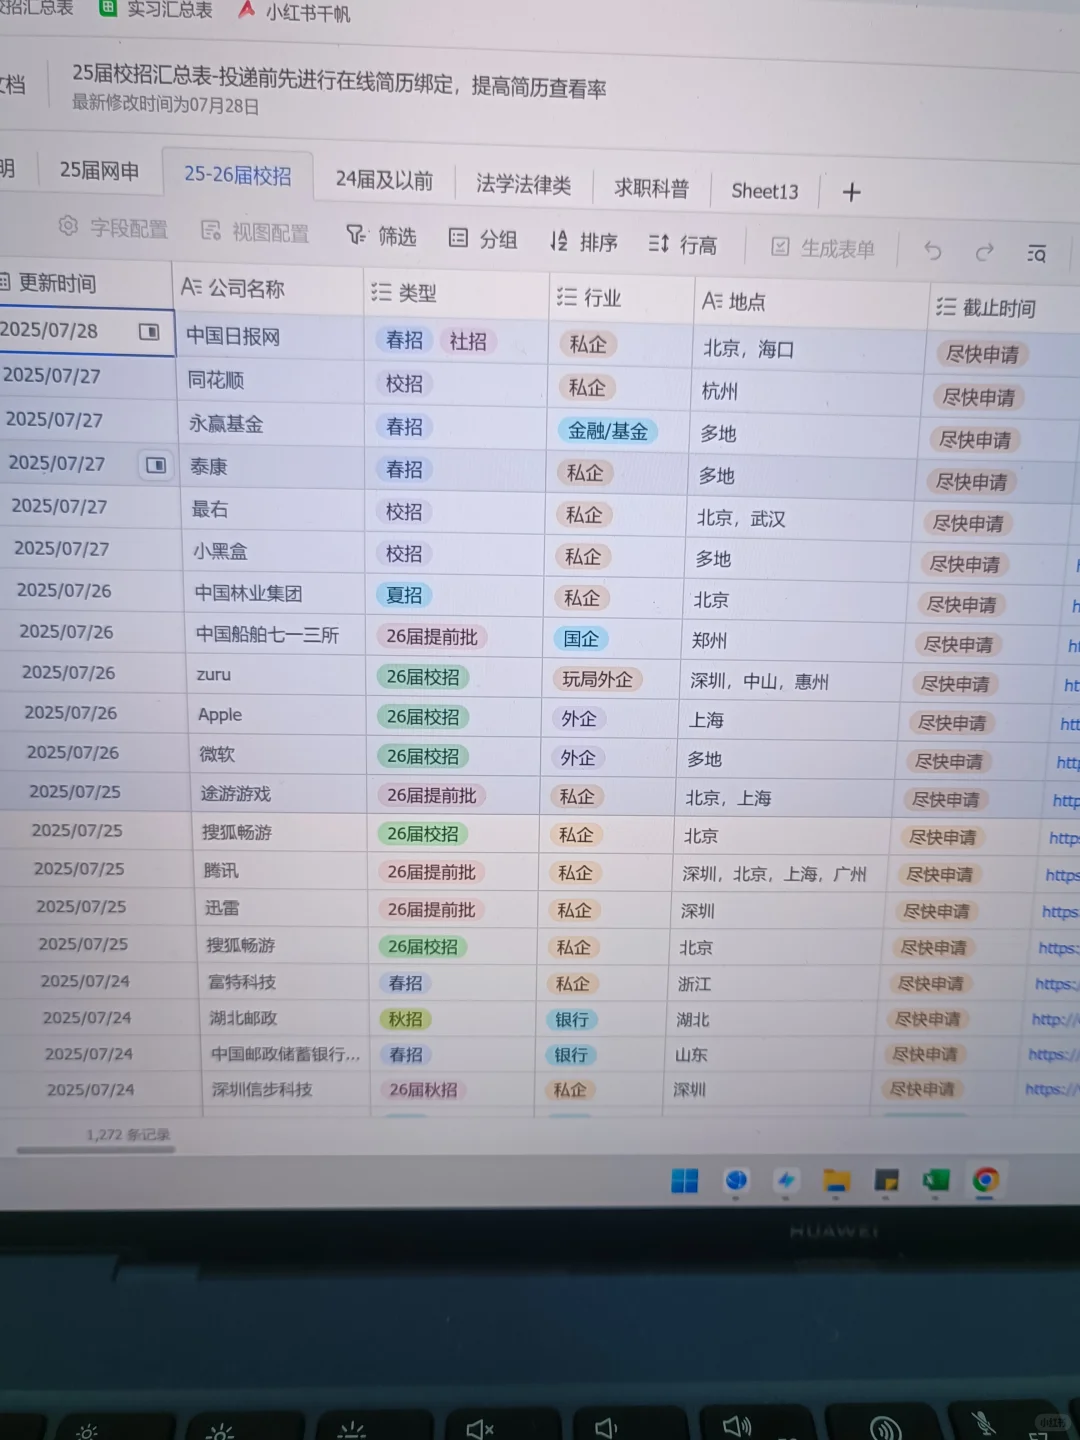Open https link in 湖北邮政 row
This screenshot has width=1080, height=1440.
click(1054, 1019)
